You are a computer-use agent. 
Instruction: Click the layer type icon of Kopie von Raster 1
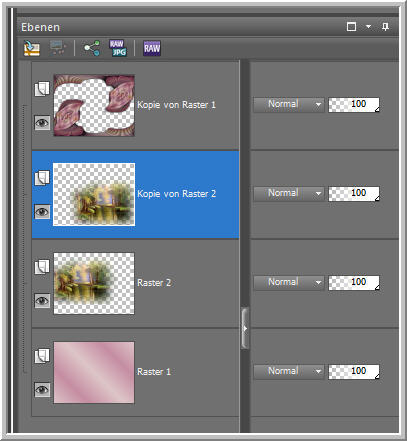pos(42,89)
